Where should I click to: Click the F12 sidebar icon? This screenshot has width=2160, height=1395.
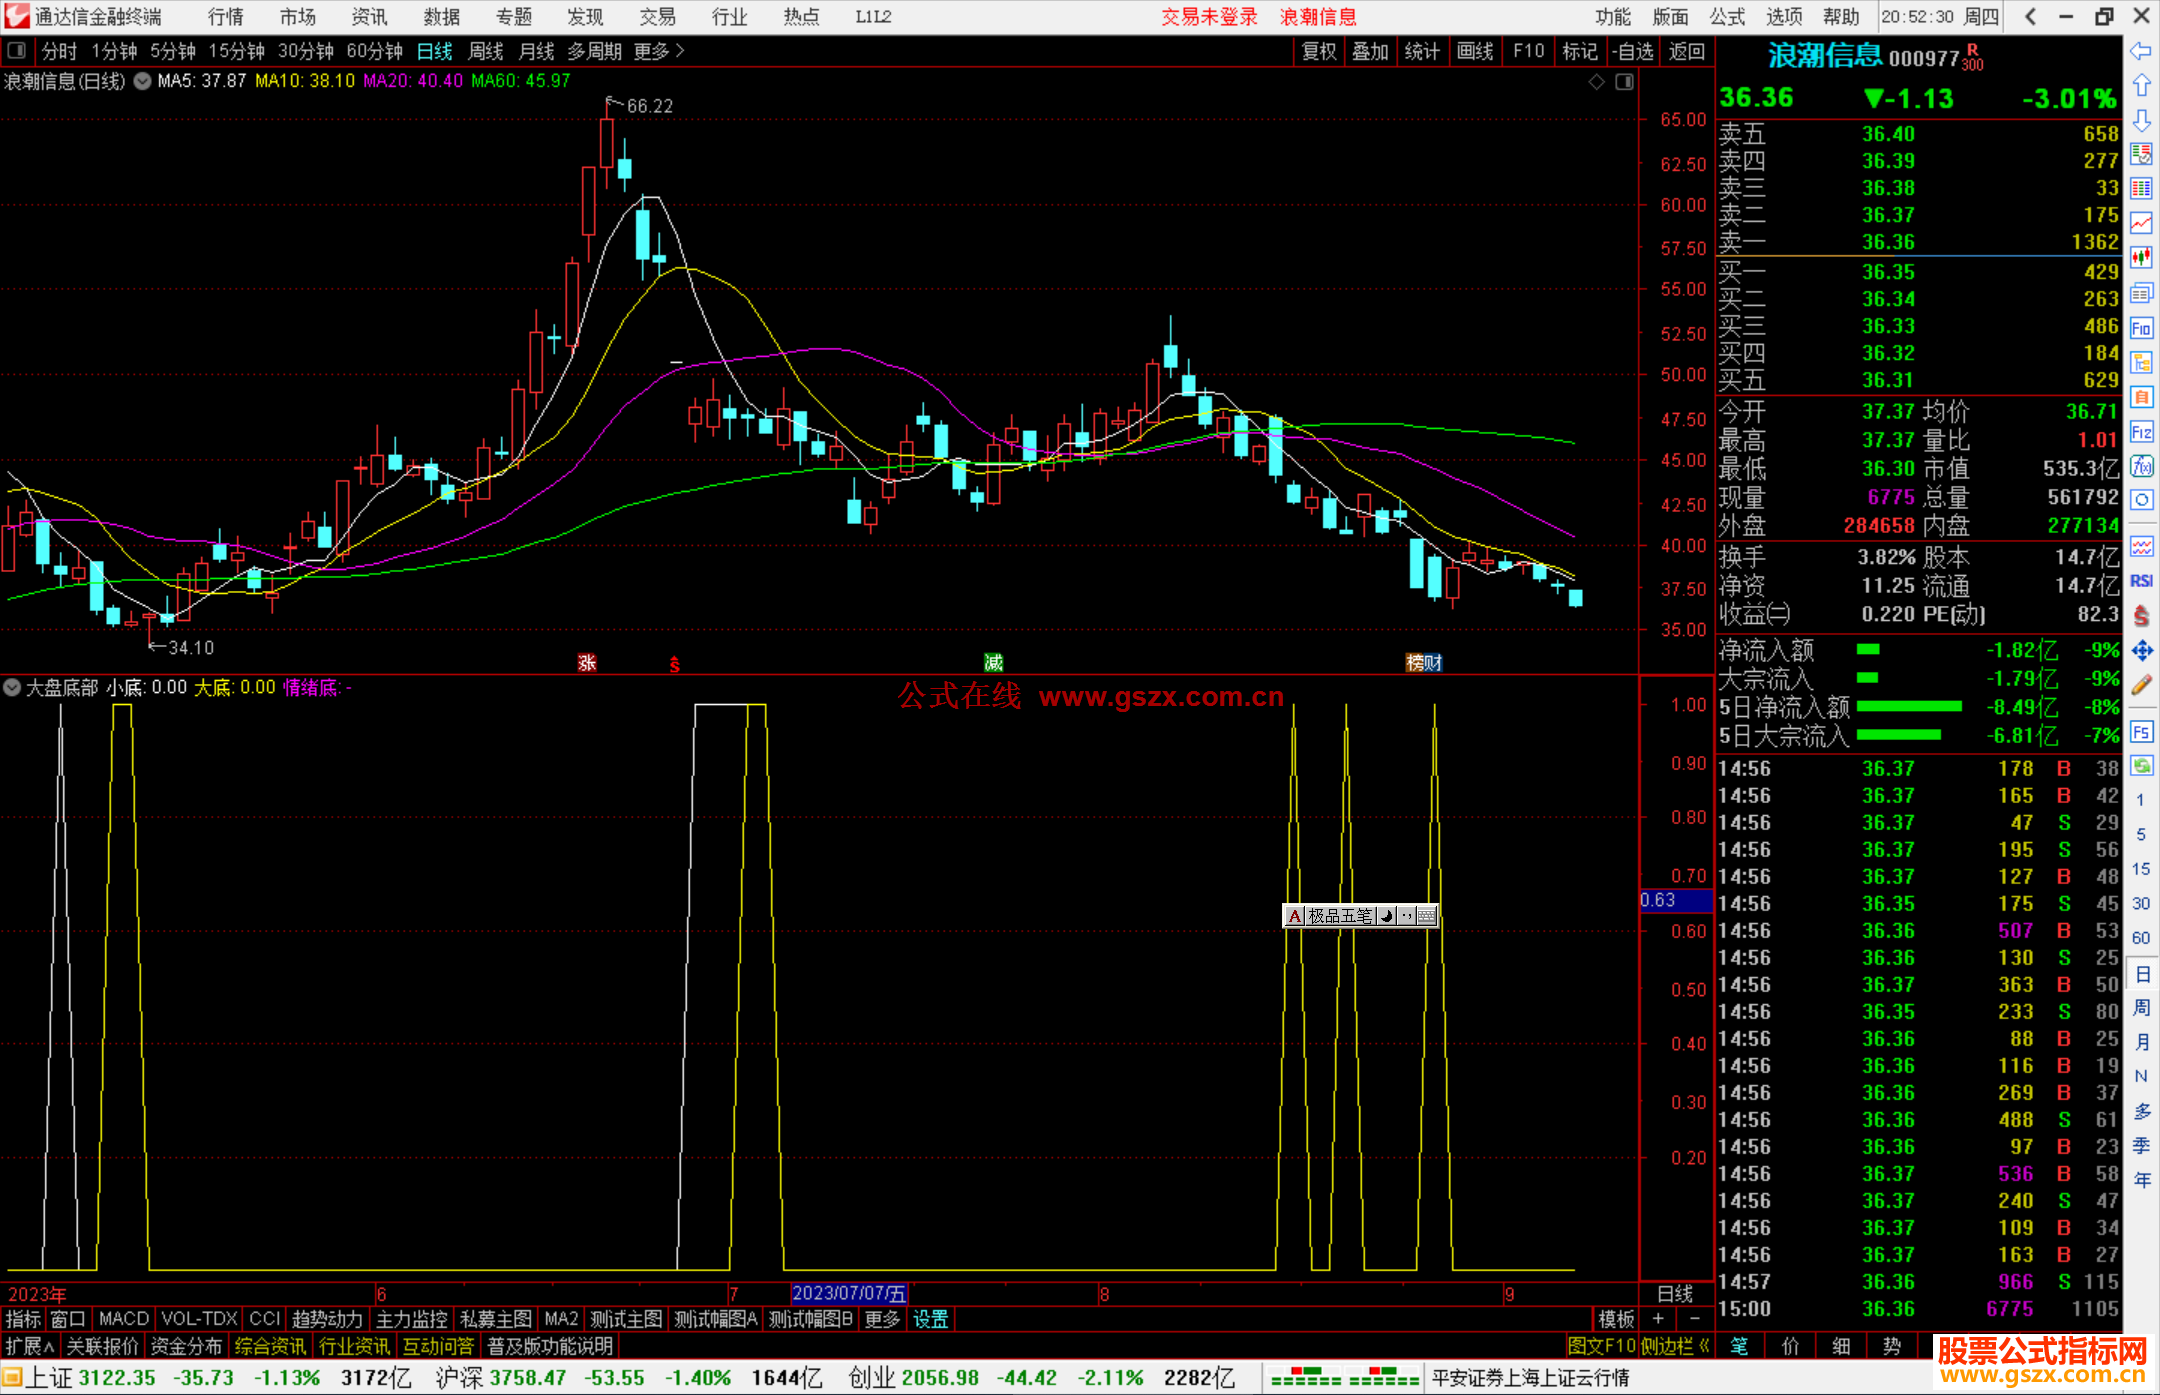click(2141, 432)
